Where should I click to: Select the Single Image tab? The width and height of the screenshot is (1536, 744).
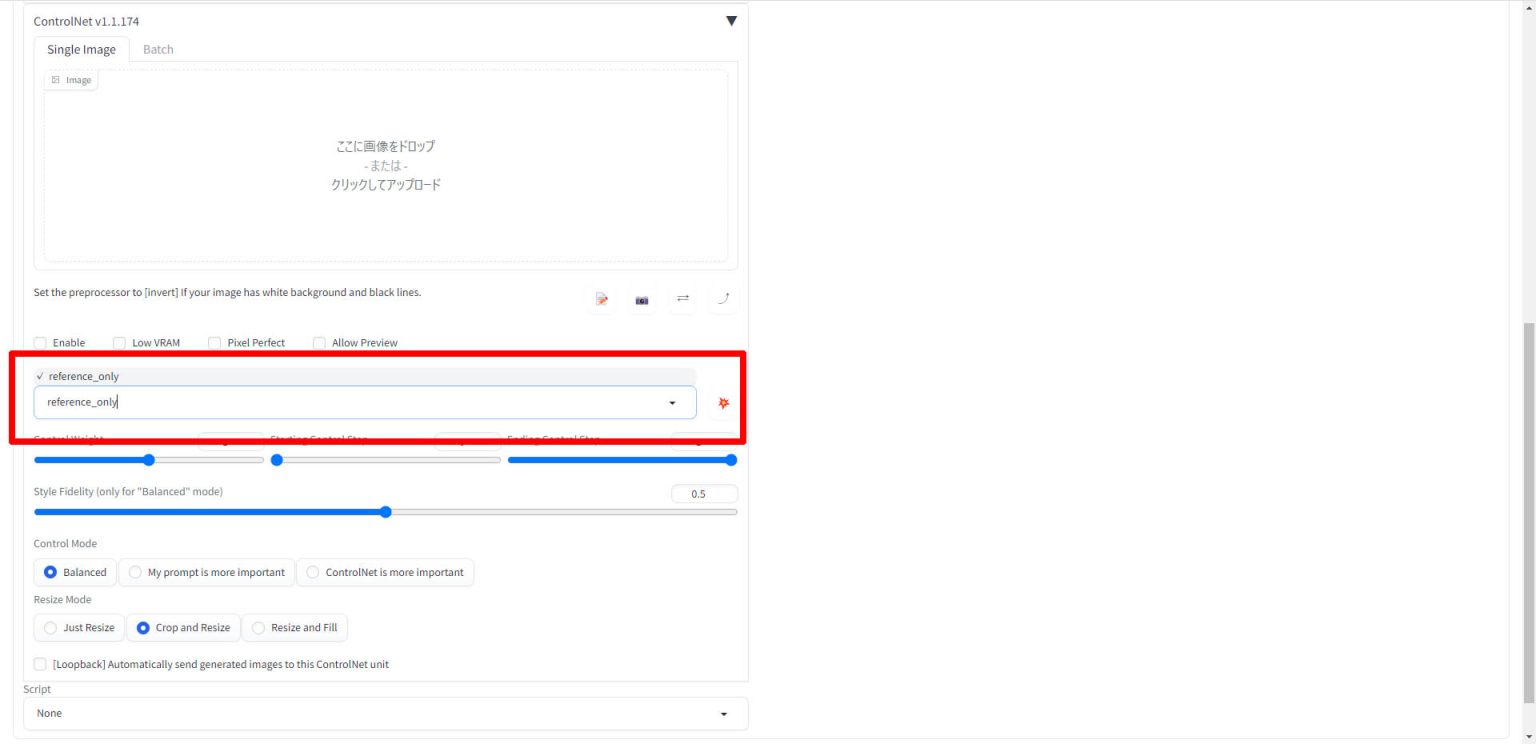click(x=81, y=50)
